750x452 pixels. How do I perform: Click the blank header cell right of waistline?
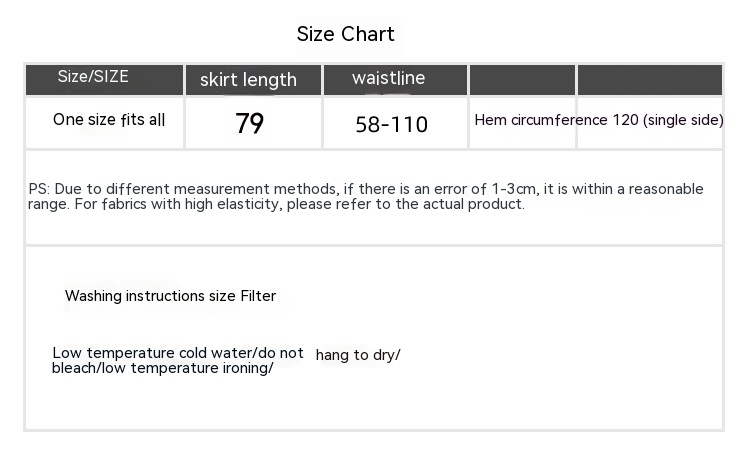click(x=522, y=80)
